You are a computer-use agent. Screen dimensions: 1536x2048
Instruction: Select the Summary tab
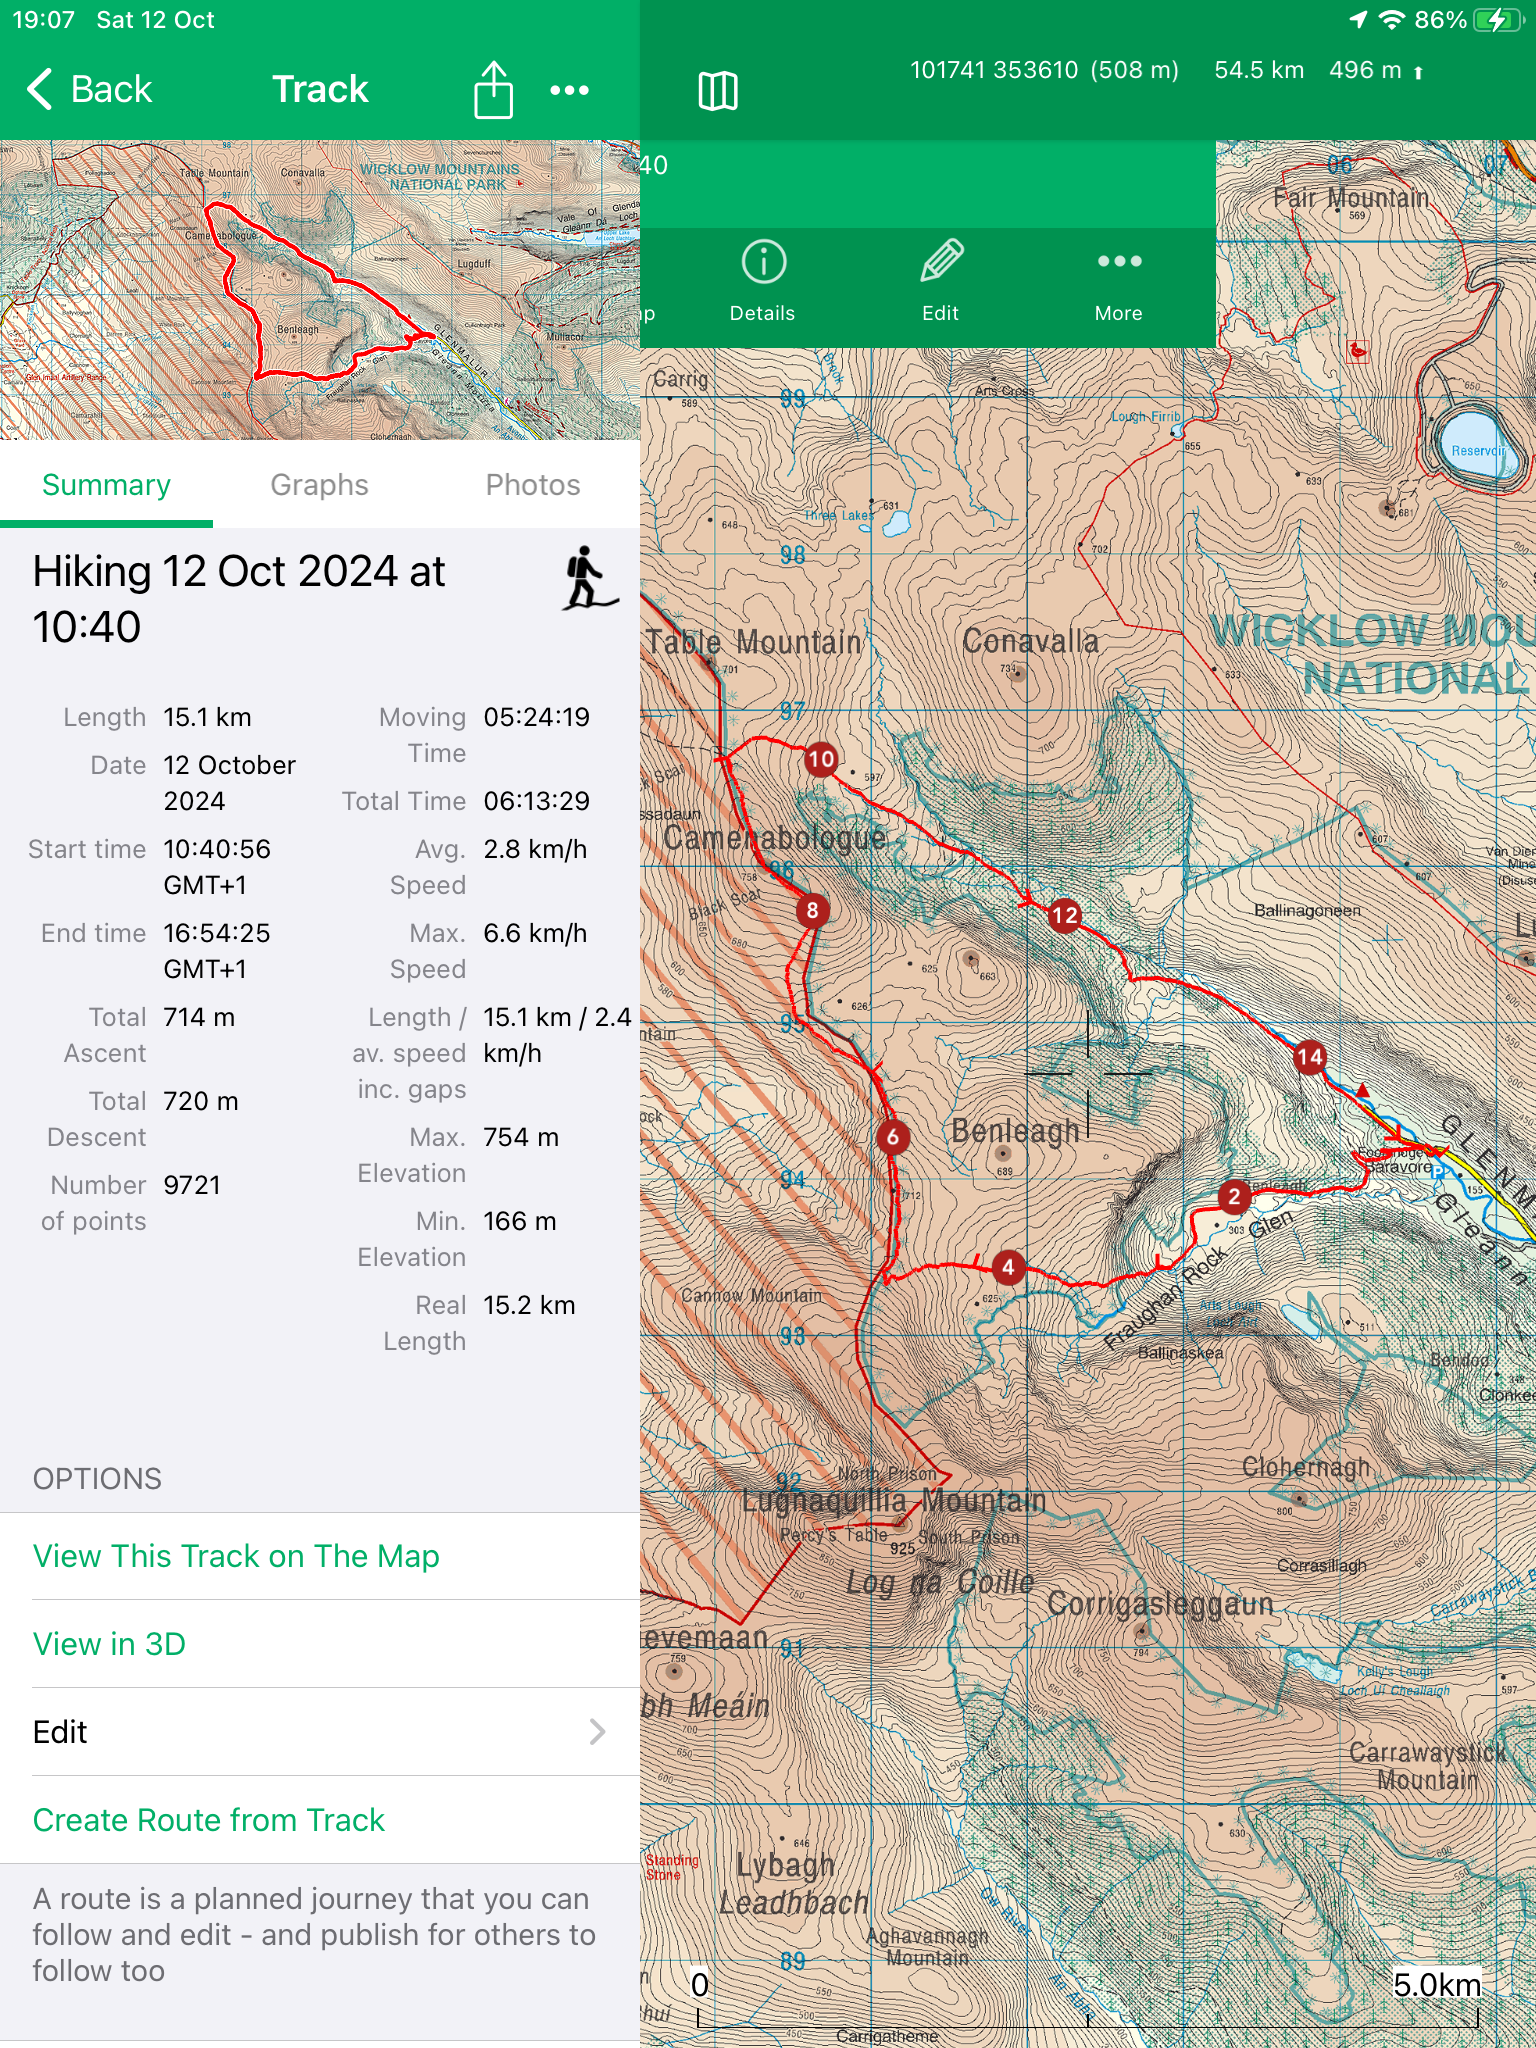[x=106, y=485]
